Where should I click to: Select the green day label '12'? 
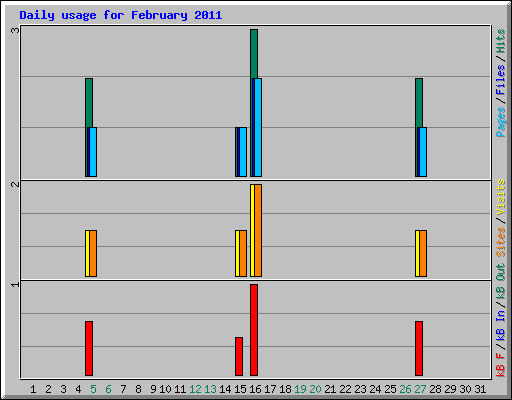[195, 389]
